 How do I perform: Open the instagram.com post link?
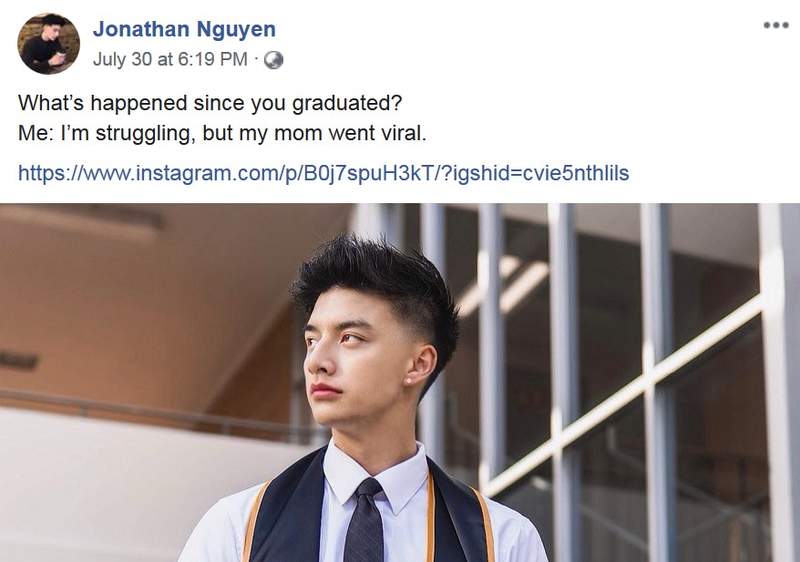click(323, 173)
